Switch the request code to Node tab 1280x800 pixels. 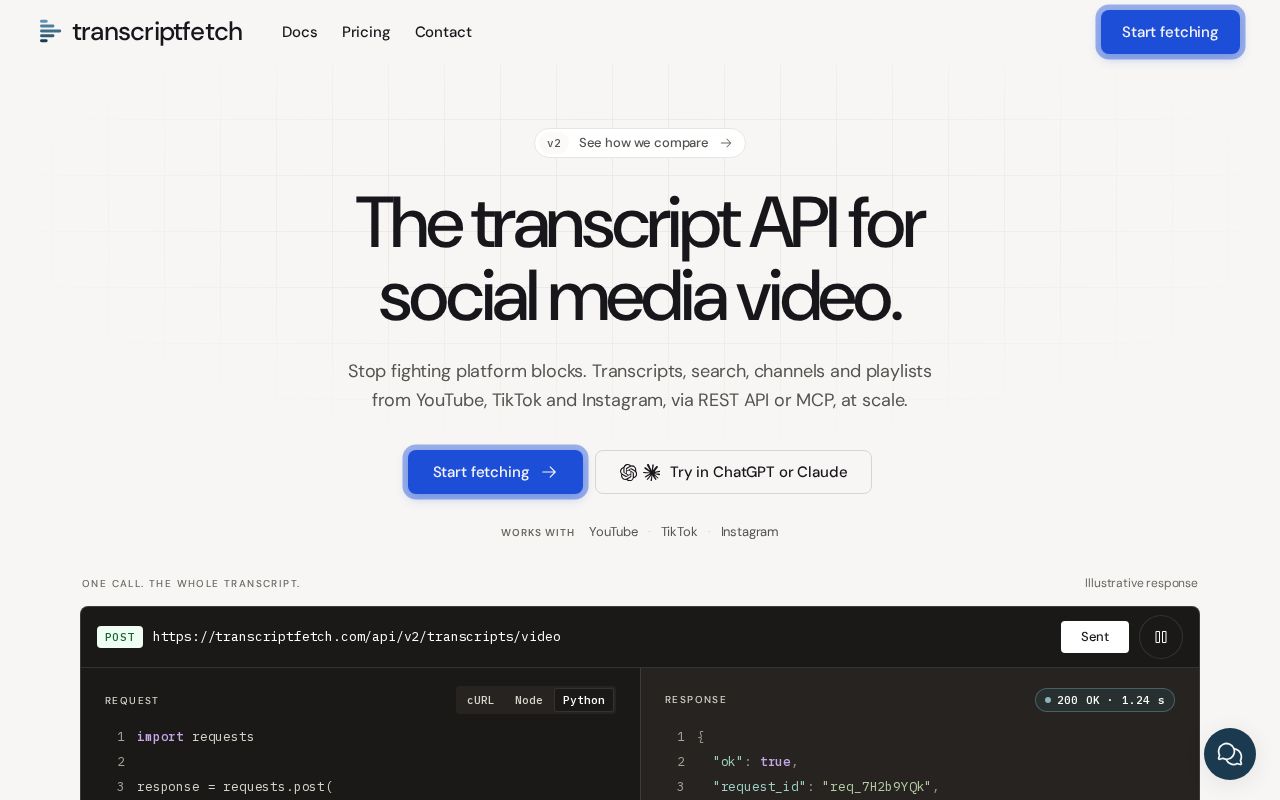[x=529, y=700]
